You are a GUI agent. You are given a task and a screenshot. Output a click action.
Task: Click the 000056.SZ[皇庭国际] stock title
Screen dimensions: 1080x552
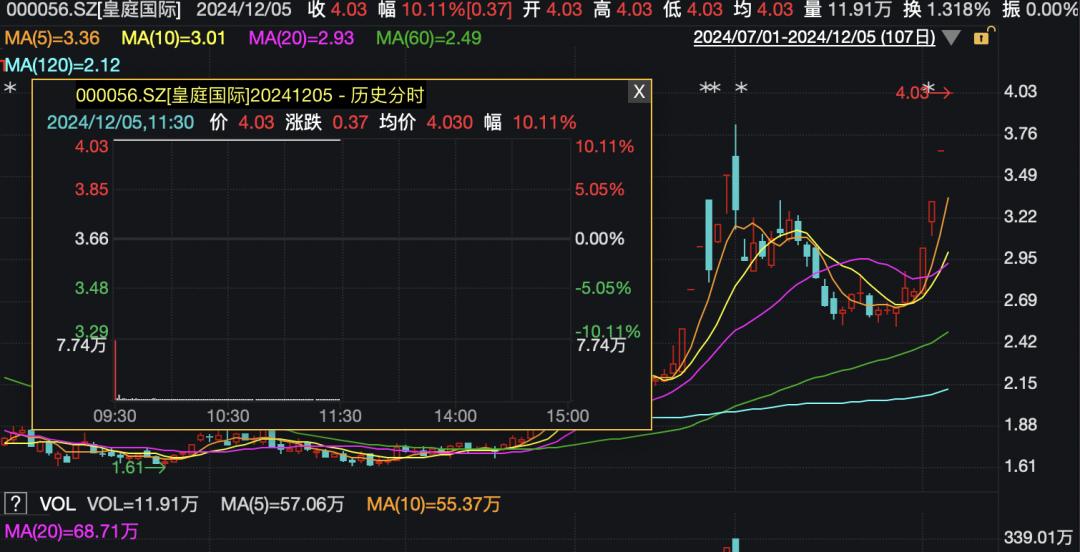tap(92, 10)
